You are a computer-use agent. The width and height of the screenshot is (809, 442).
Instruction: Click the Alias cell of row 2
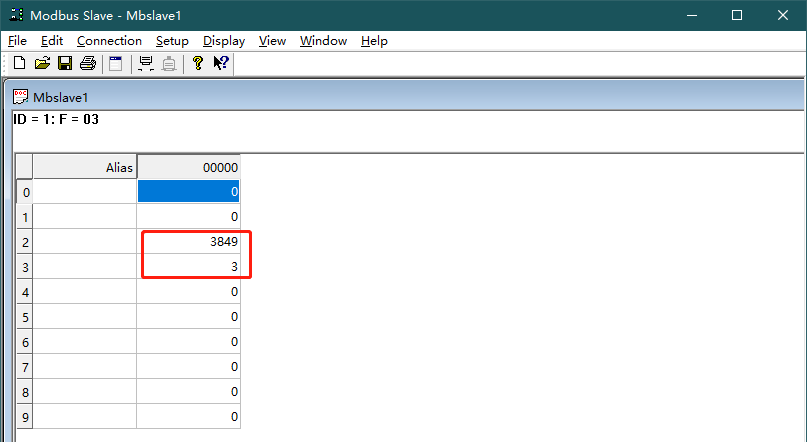click(85, 242)
